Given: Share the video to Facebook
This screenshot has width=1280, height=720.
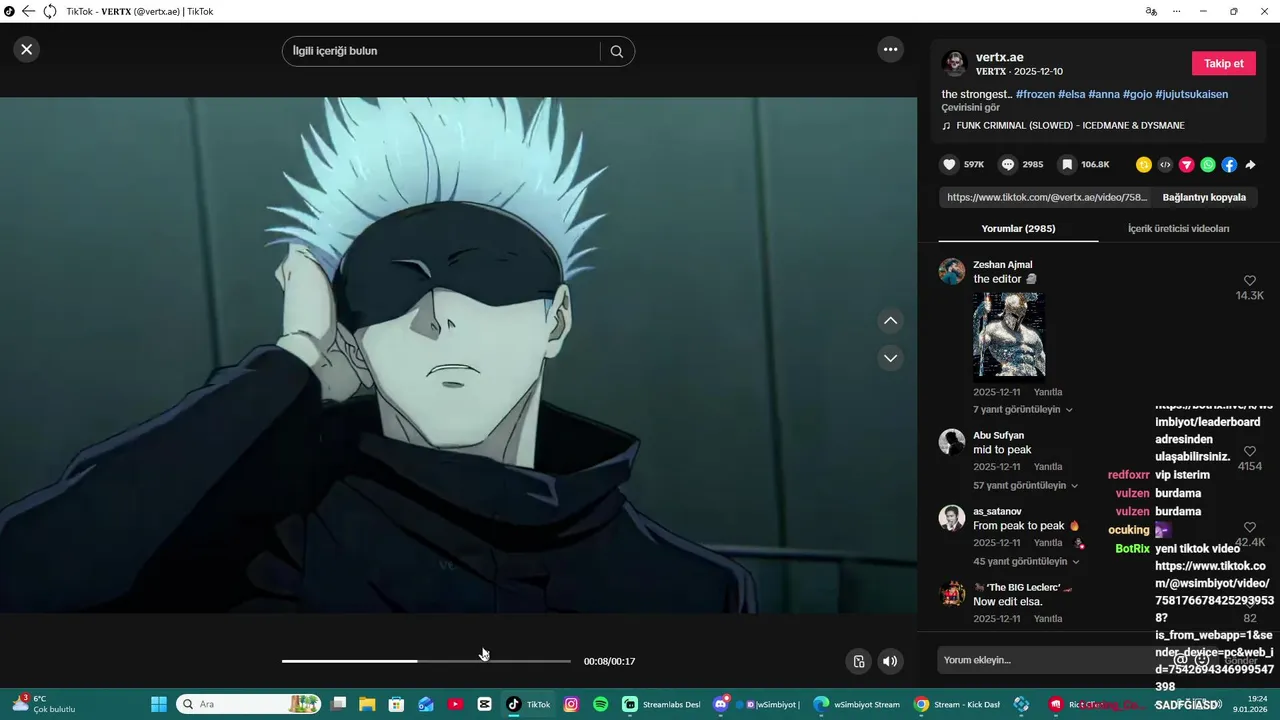Looking at the screenshot, I should tap(1229, 164).
